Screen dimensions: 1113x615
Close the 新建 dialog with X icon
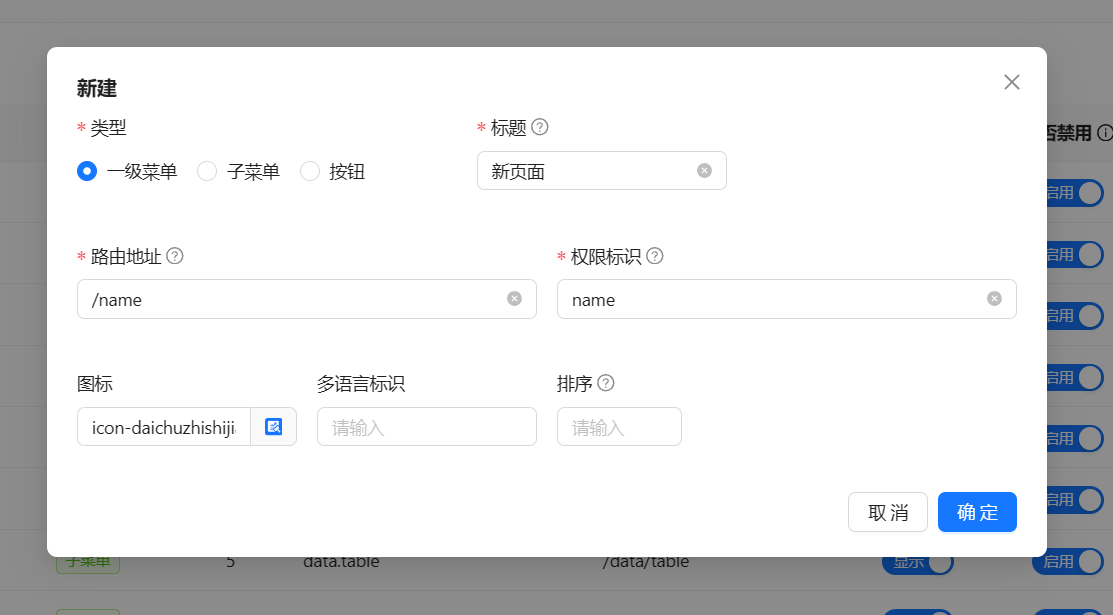(1011, 82)
